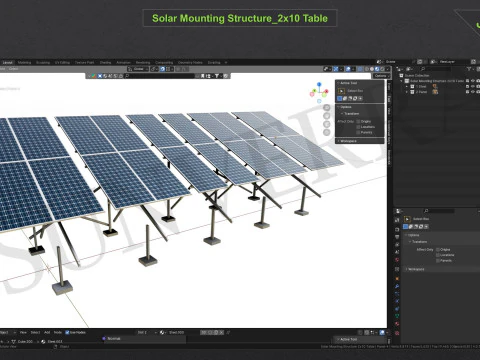Screen dimensions: 480x360
Task: Toggle viewport overlays
Action: (x=348, y=69)
